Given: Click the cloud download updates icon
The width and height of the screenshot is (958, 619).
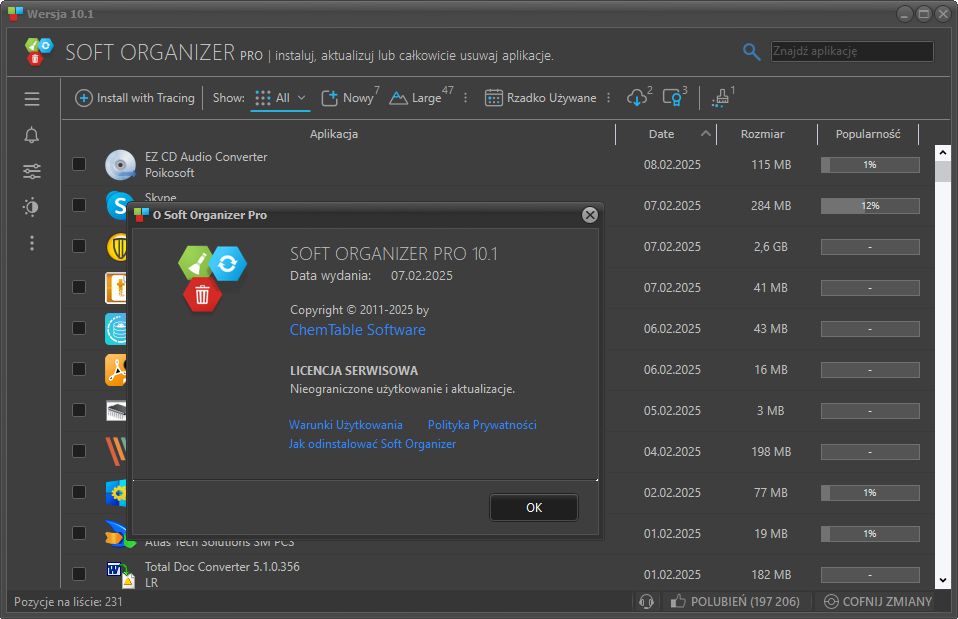Looking at the screenshot, I should coord(638,97).
